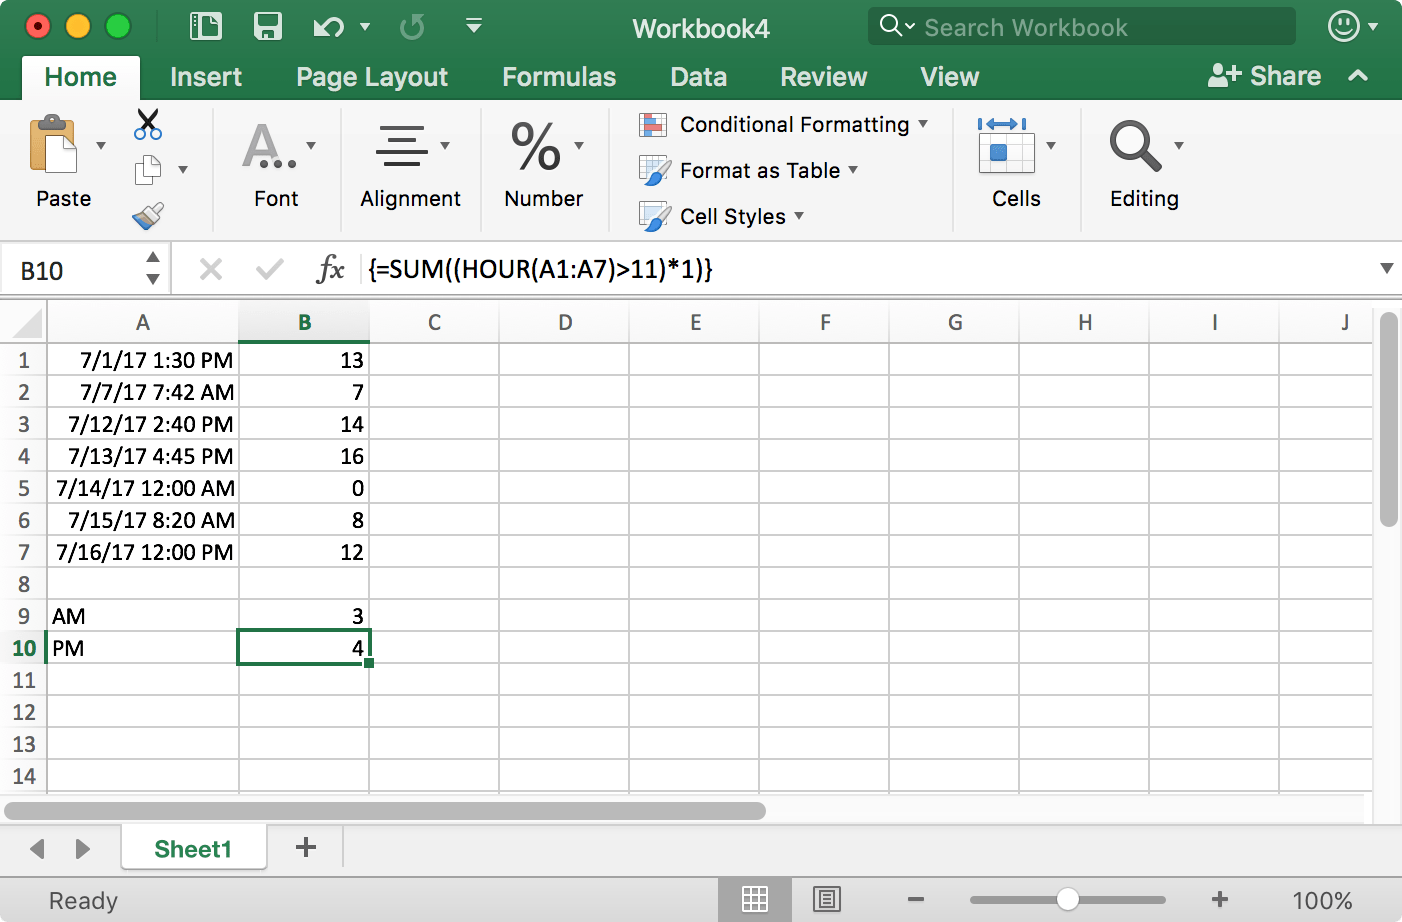Click the Redo icon

pos(411,26)
